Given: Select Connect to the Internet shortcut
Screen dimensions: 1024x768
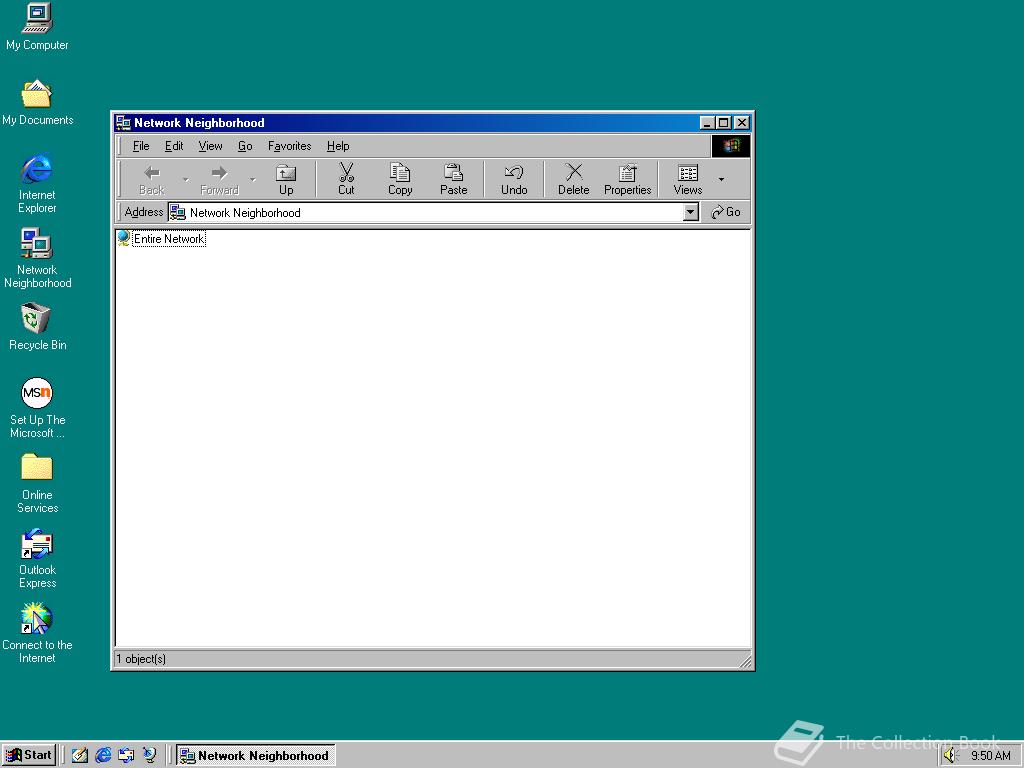Looking at the screenshot, I should [37, 632].
